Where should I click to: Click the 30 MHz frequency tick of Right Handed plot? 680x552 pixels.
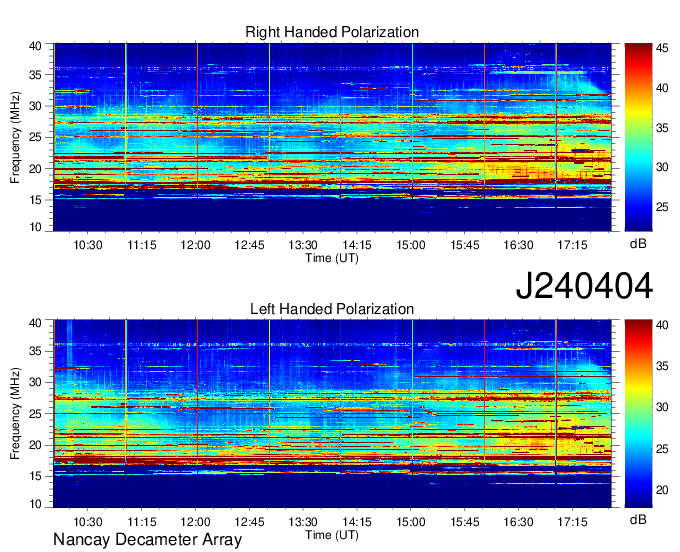pos(35,106)
